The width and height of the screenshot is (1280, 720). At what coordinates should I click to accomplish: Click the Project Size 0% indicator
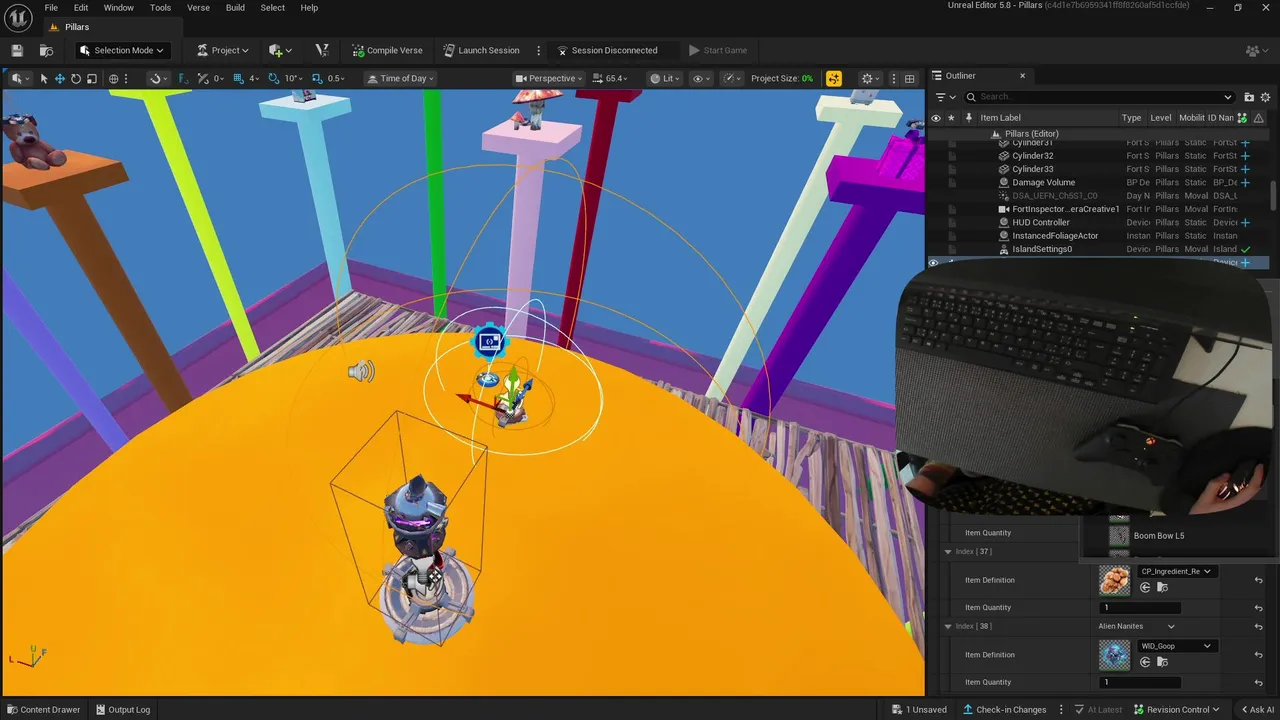click(782, 78)
